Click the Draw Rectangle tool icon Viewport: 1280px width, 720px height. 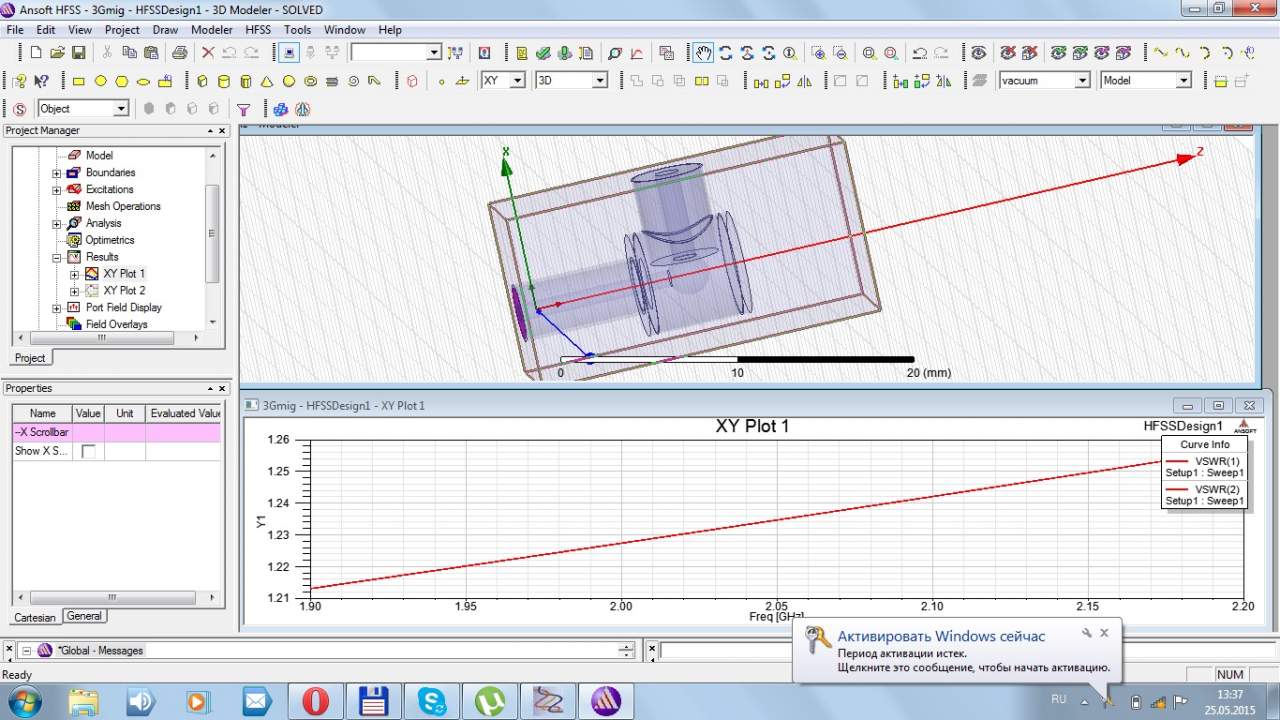(78, 81)
